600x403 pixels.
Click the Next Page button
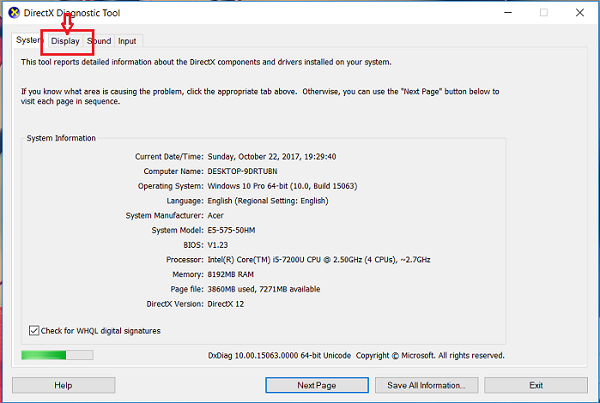click(316, 385)
